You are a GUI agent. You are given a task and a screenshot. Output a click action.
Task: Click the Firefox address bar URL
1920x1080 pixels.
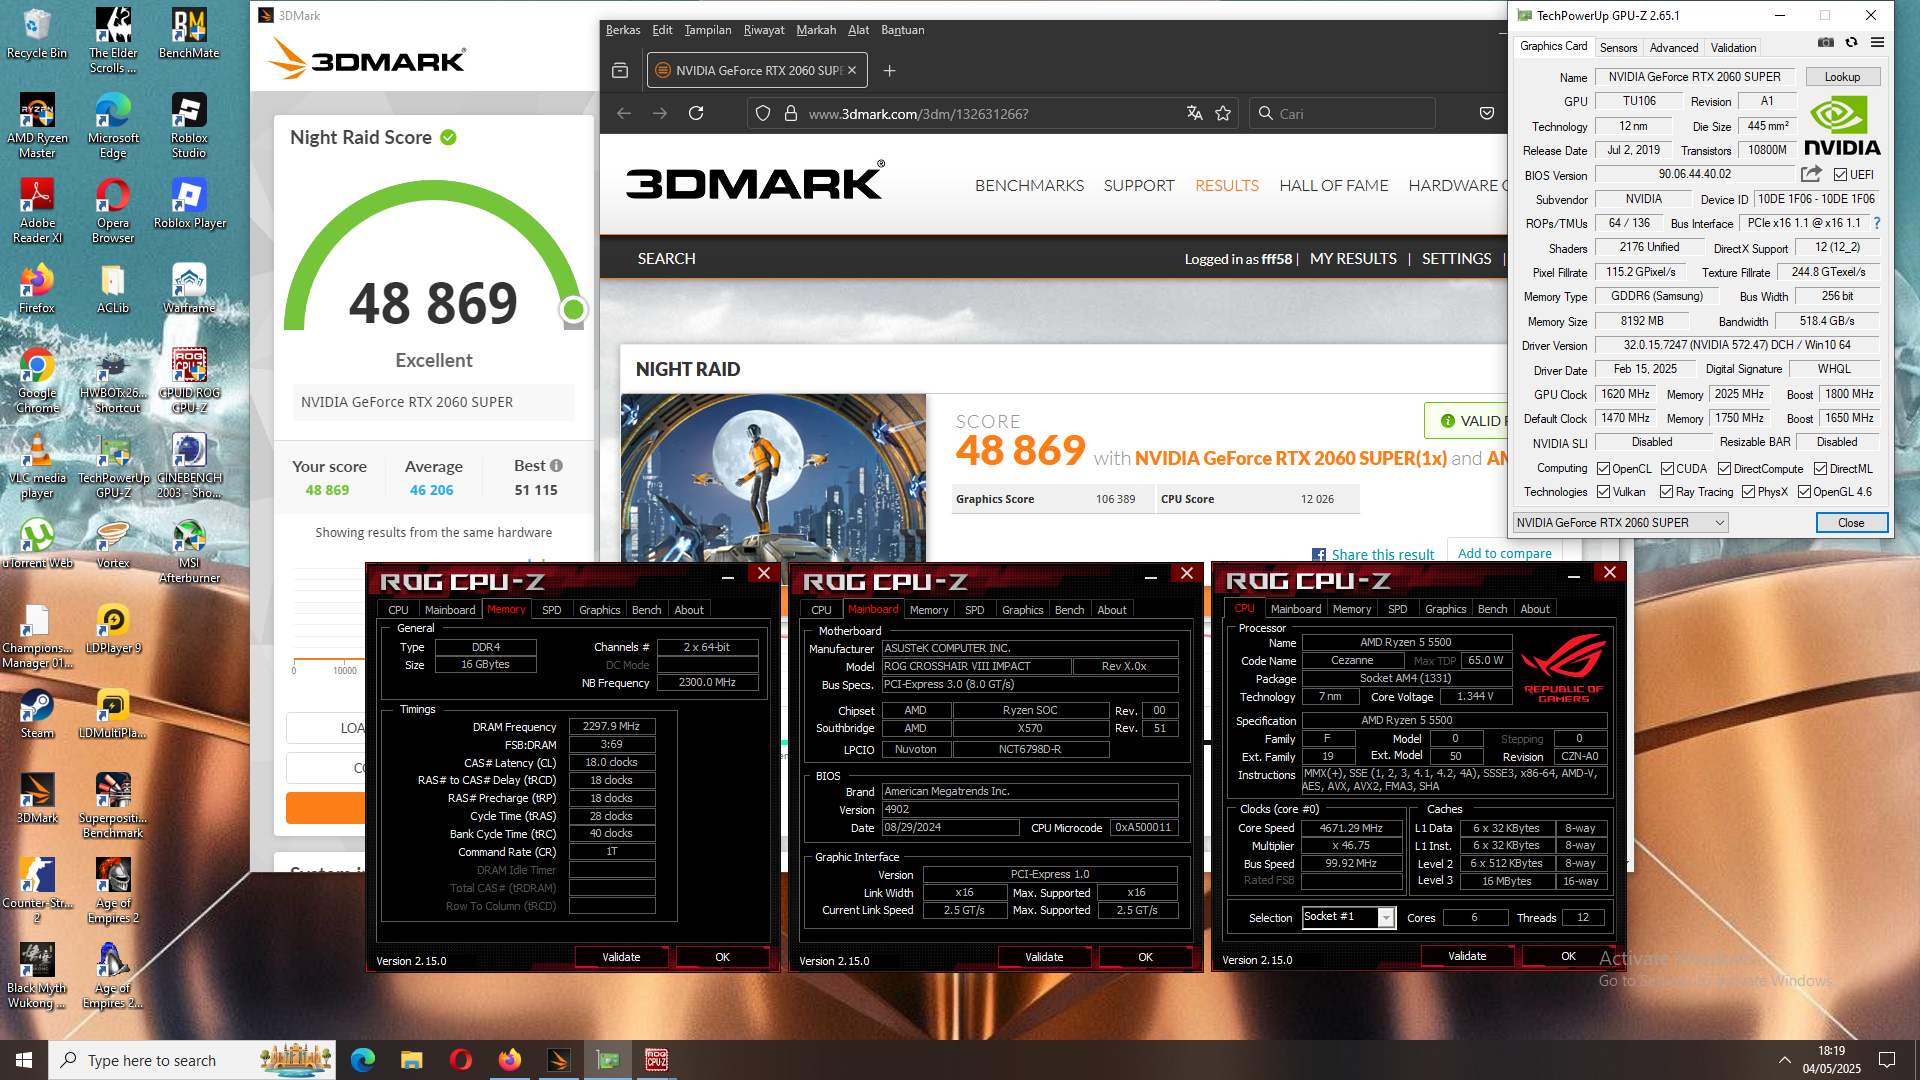pyautogui.click(x=918, y=113)
